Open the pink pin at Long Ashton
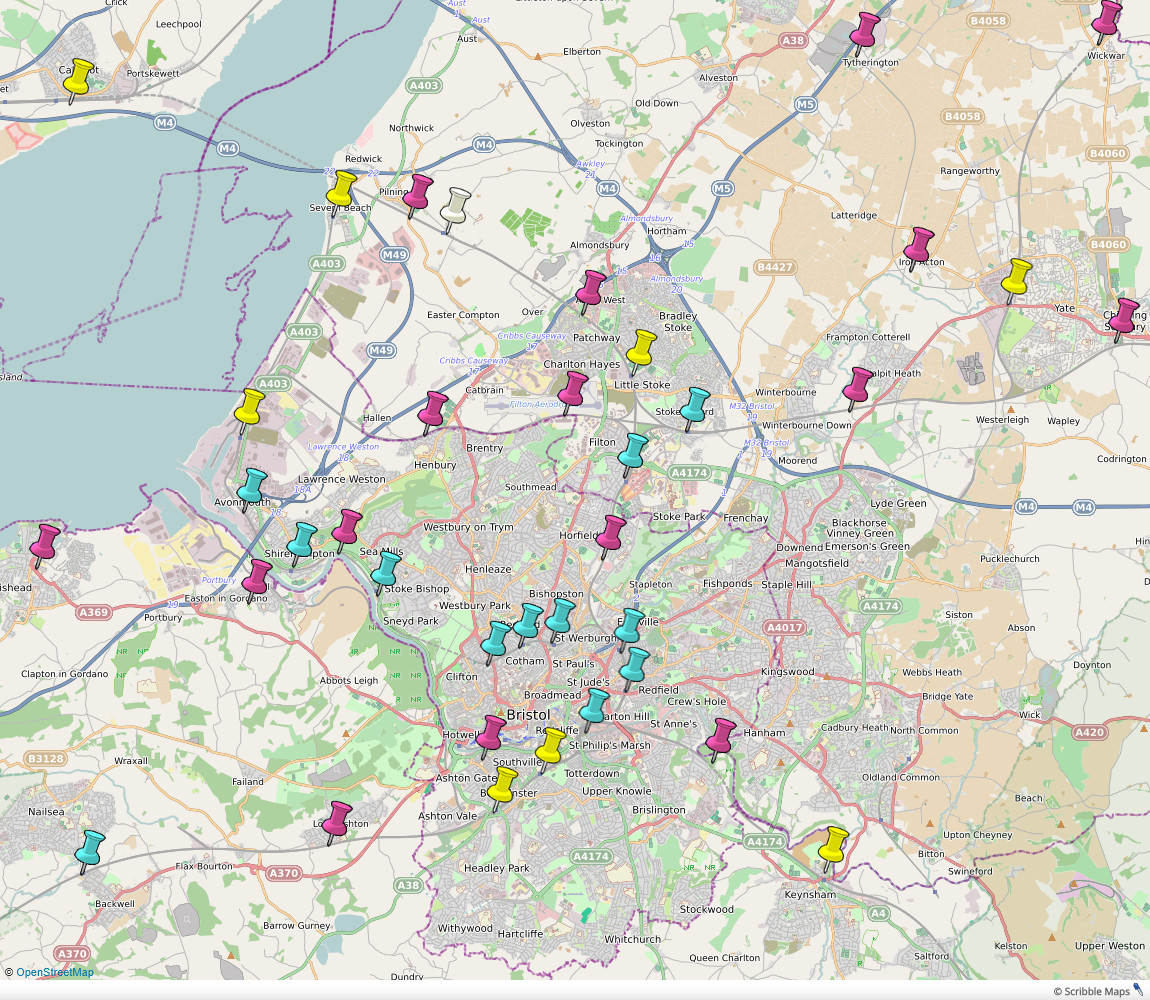The width and height of the screenshot is (1150, 1000). point(337,818)
